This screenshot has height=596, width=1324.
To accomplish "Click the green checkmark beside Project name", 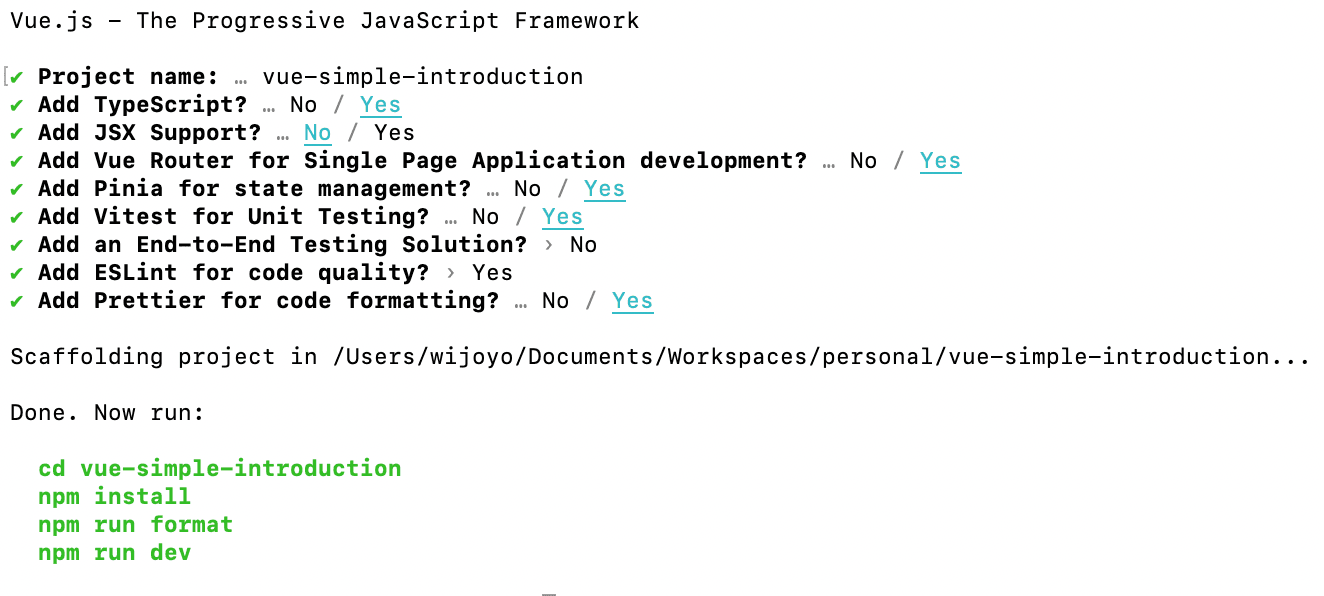I will pyautogui.click(x=17, y=77).
